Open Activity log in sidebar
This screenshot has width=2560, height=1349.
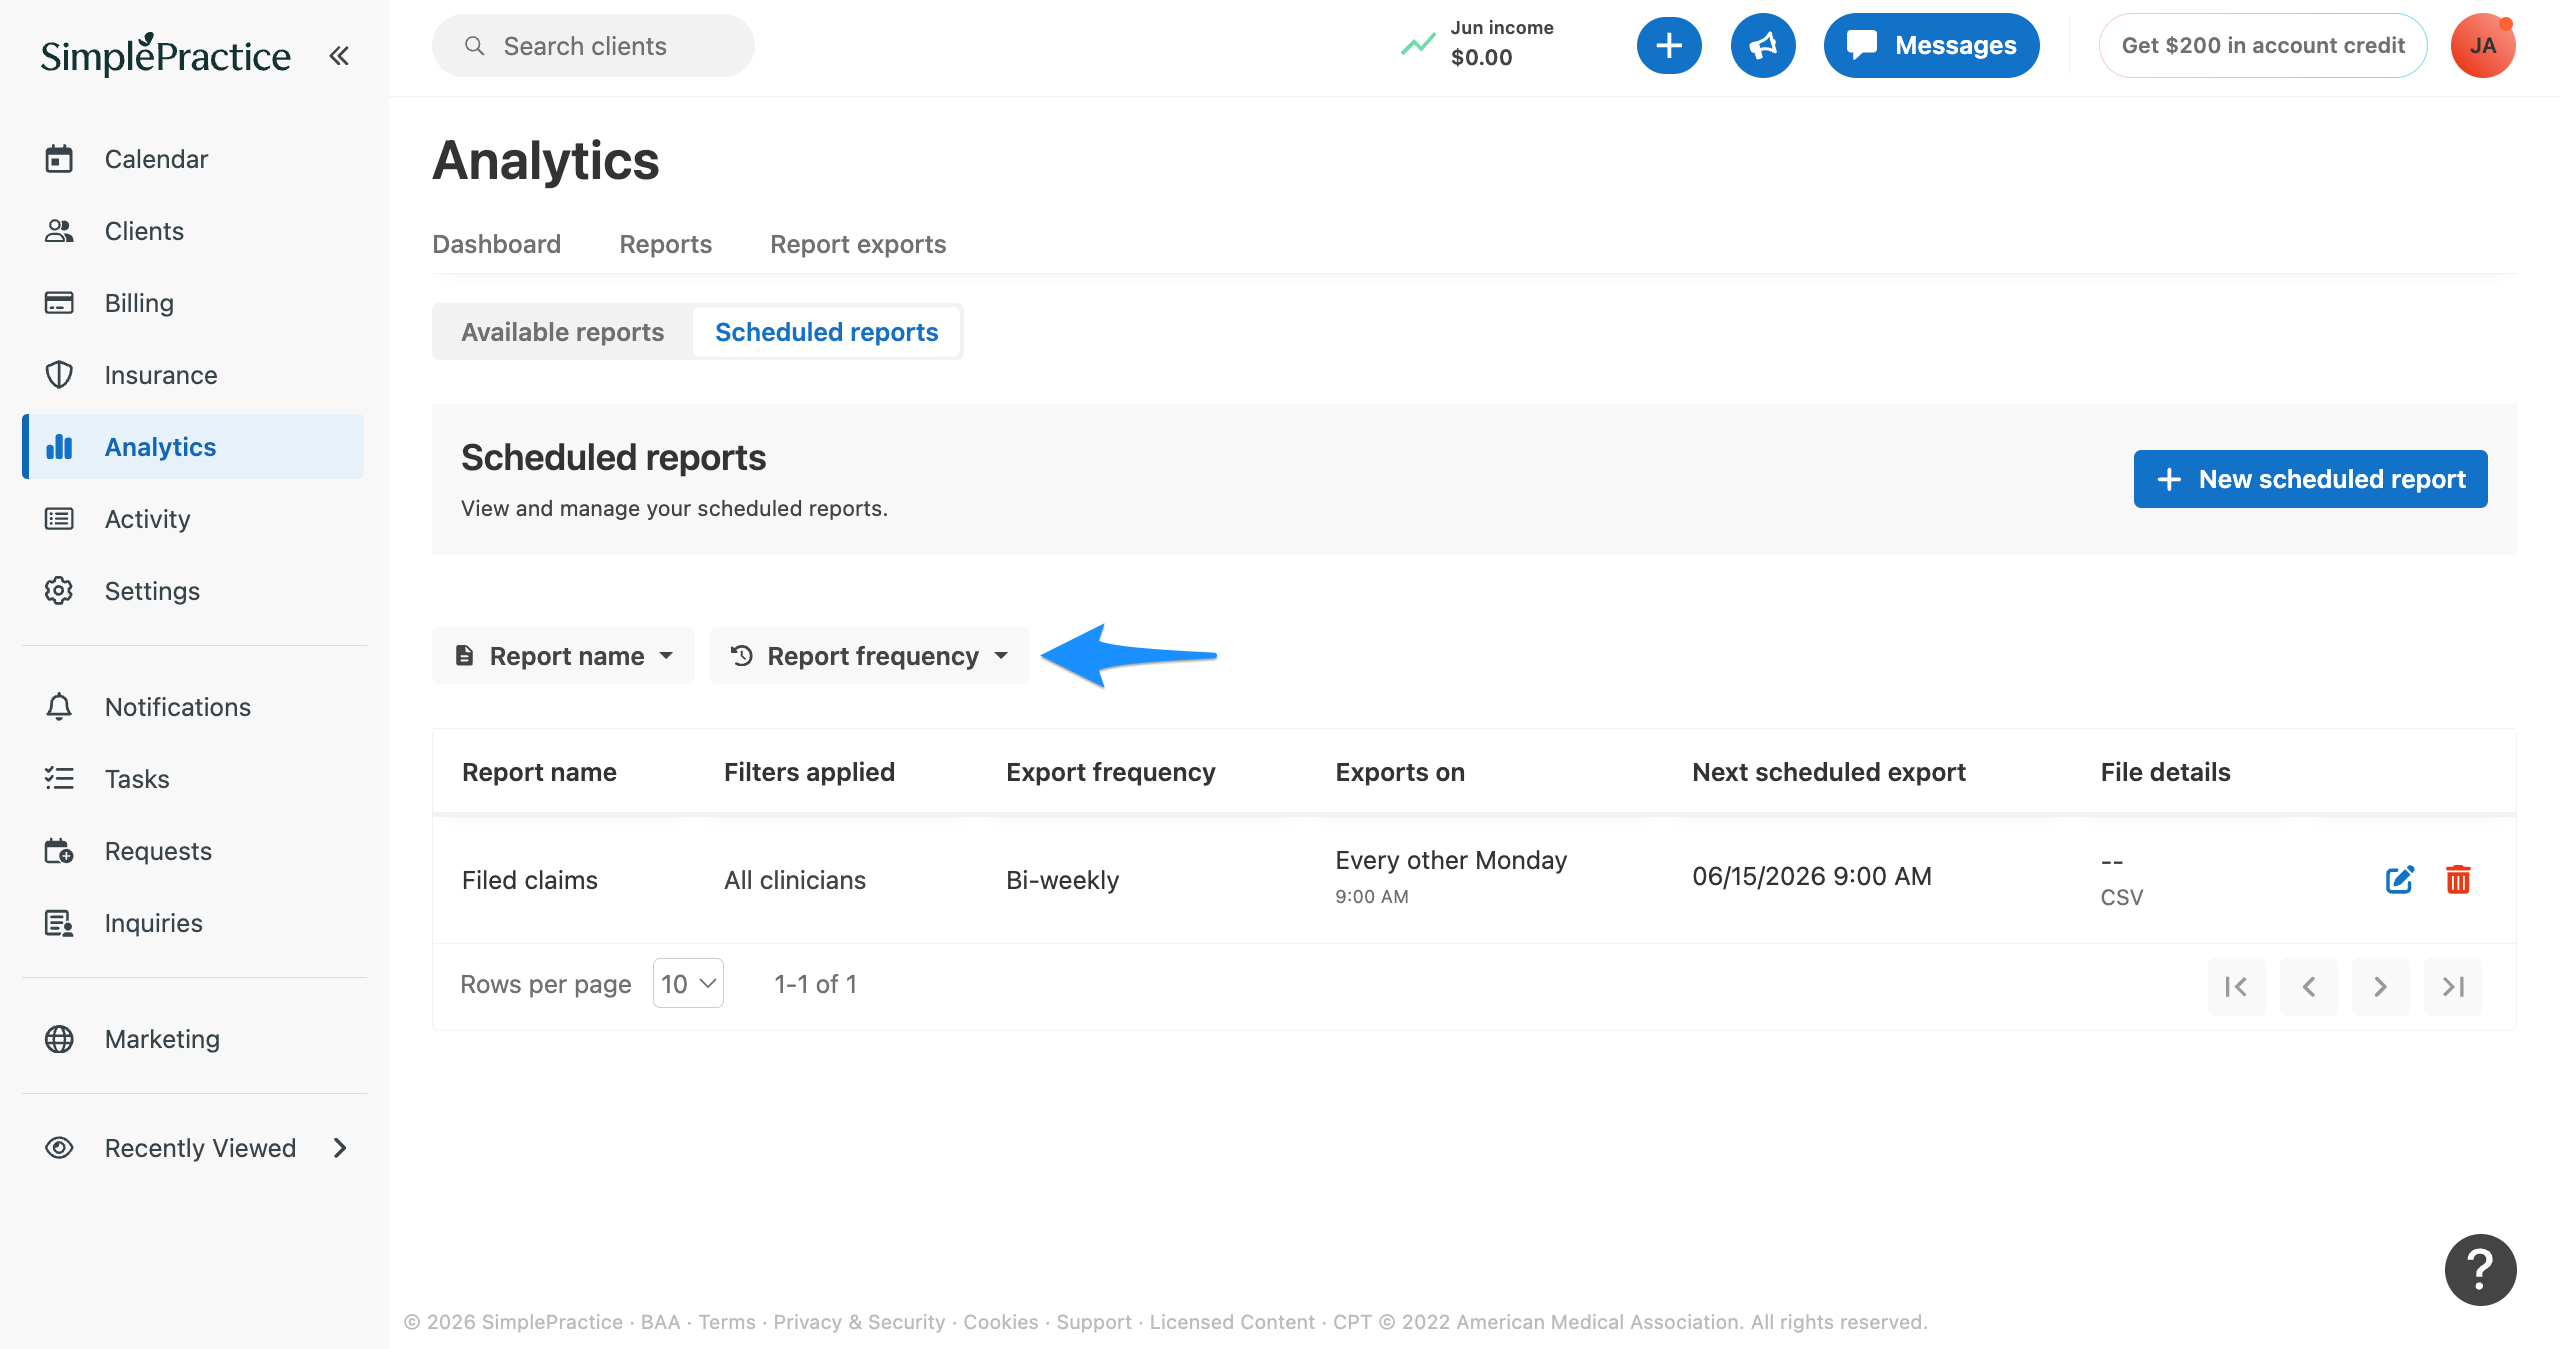(x=193, y=519)
